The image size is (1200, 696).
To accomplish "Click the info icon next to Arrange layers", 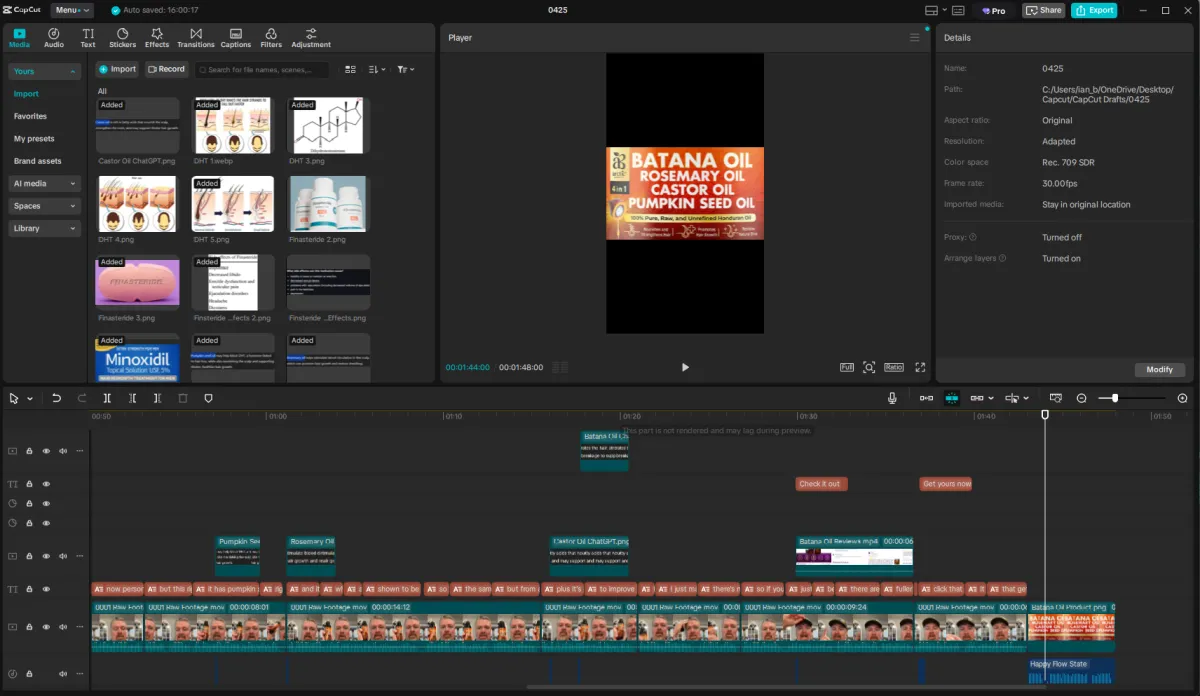I will 1002,258.
